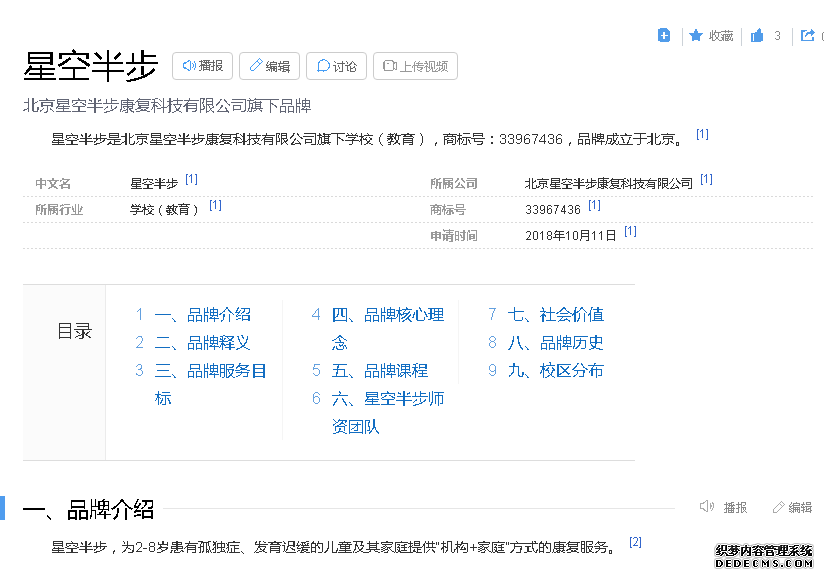Click the 所属行业 field label

(59, 210)
